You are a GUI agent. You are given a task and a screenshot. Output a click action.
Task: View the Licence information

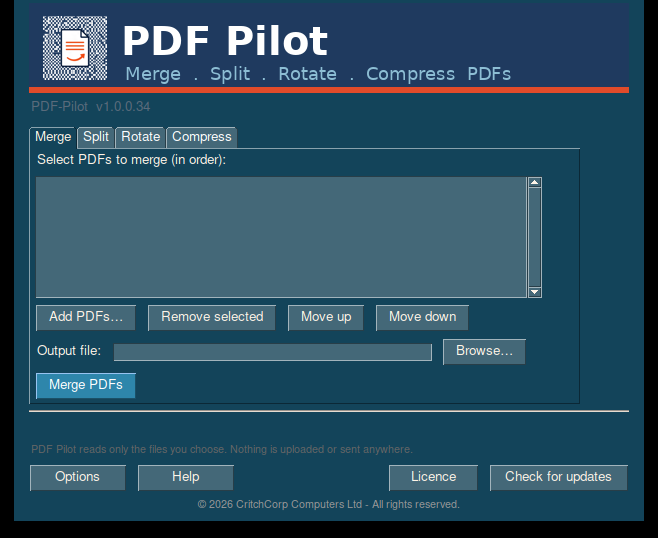click(433, 477)
